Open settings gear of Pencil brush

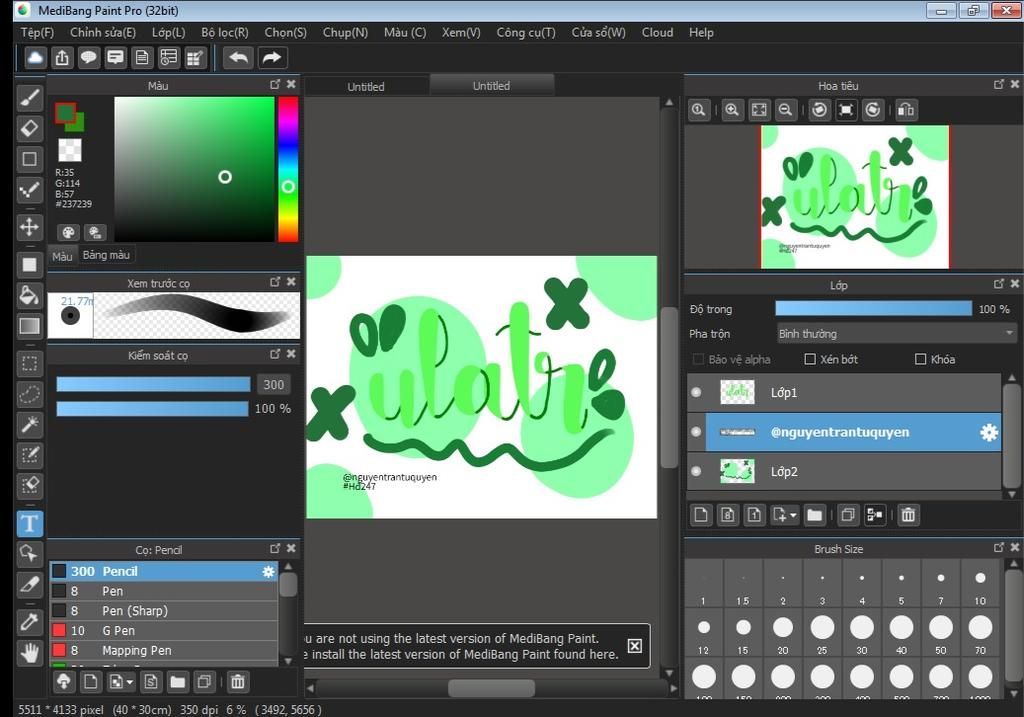(x=268, y=571)
